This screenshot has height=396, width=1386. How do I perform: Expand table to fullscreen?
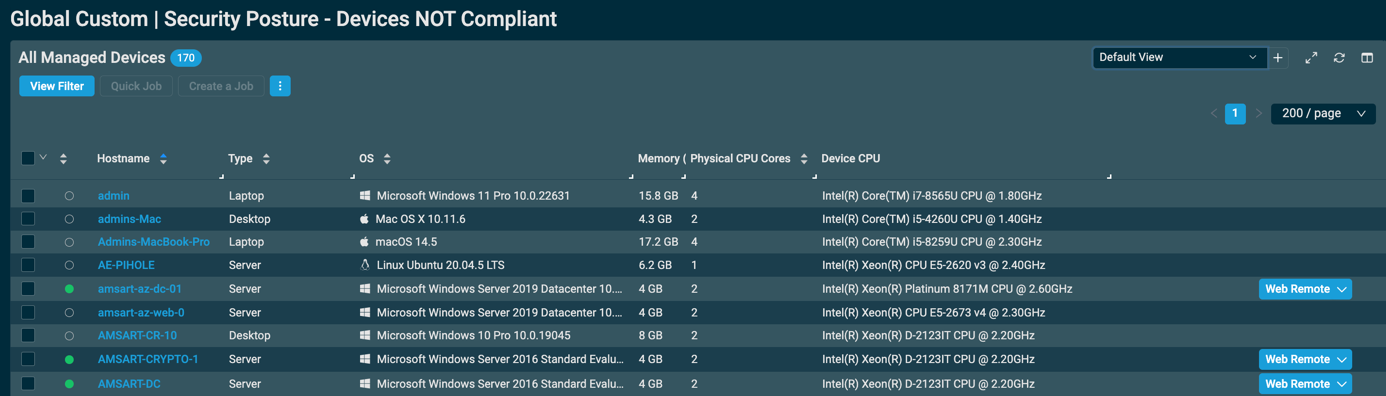click(x=1311, y=58)
